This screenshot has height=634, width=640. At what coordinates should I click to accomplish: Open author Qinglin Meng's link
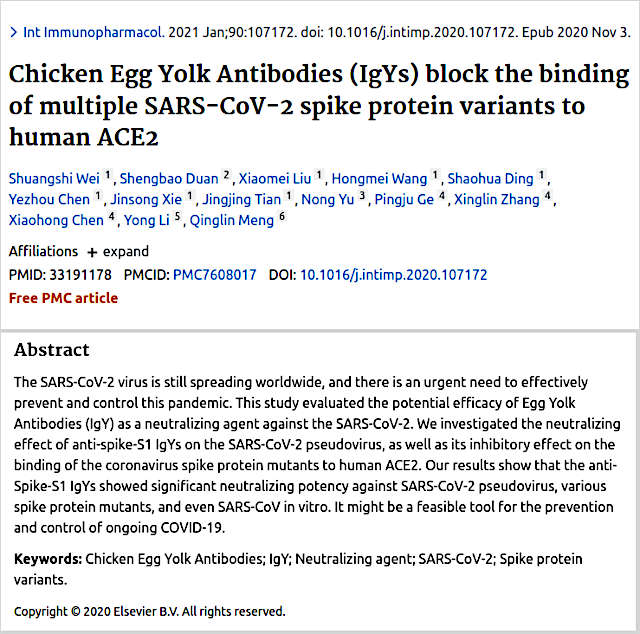coord(231,220)
